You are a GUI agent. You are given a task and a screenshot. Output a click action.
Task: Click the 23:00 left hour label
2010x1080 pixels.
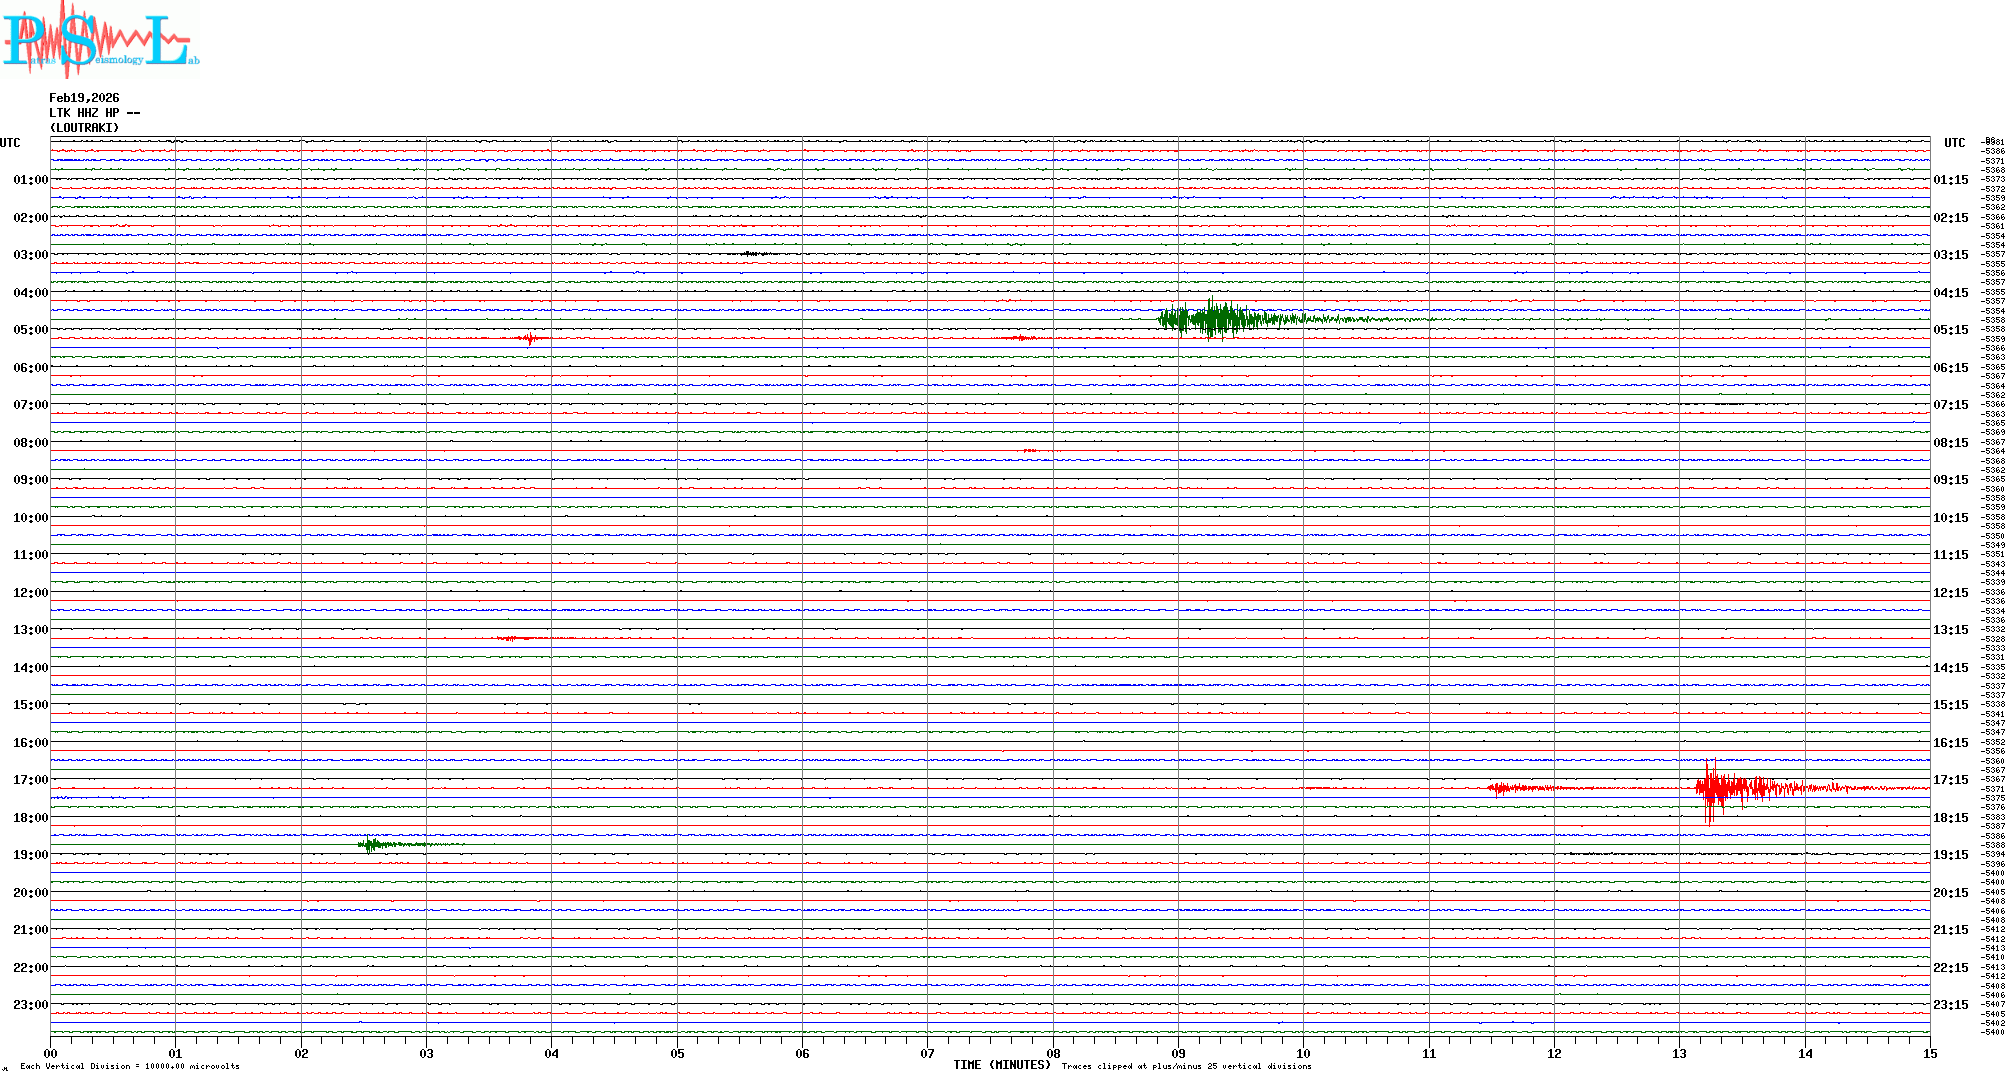30,1005
